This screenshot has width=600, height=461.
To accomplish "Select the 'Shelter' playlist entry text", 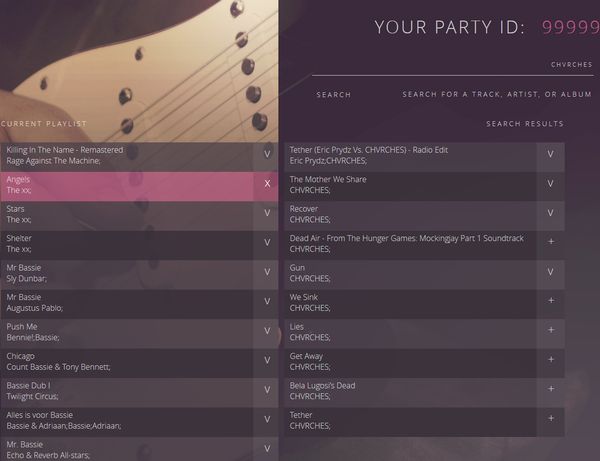I will pos(19,238).
